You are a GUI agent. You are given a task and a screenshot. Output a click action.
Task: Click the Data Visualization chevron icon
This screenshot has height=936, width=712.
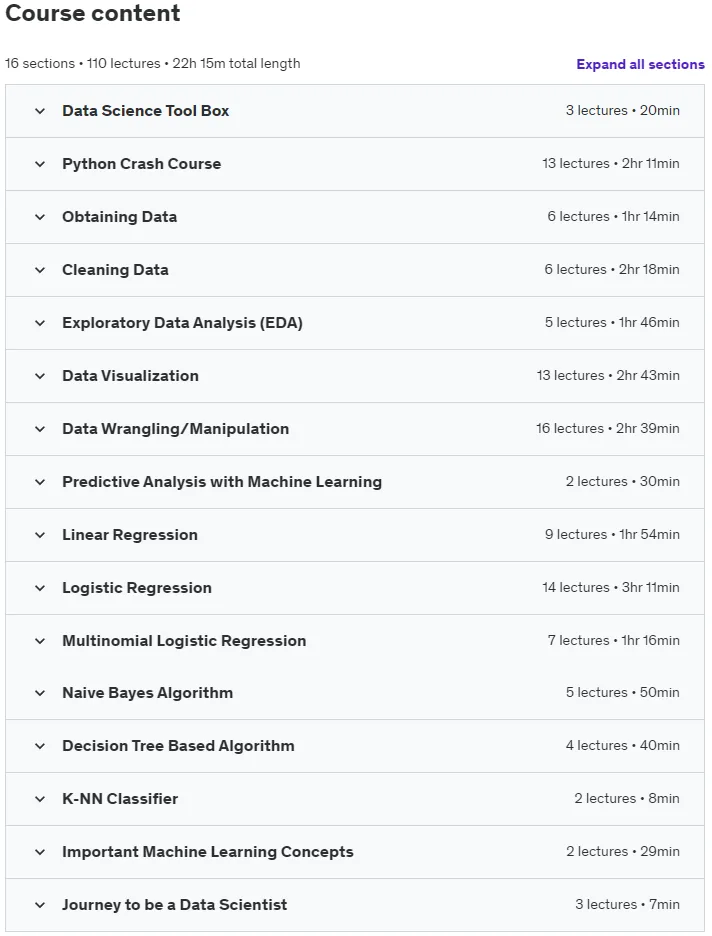(x=40, y=376)
